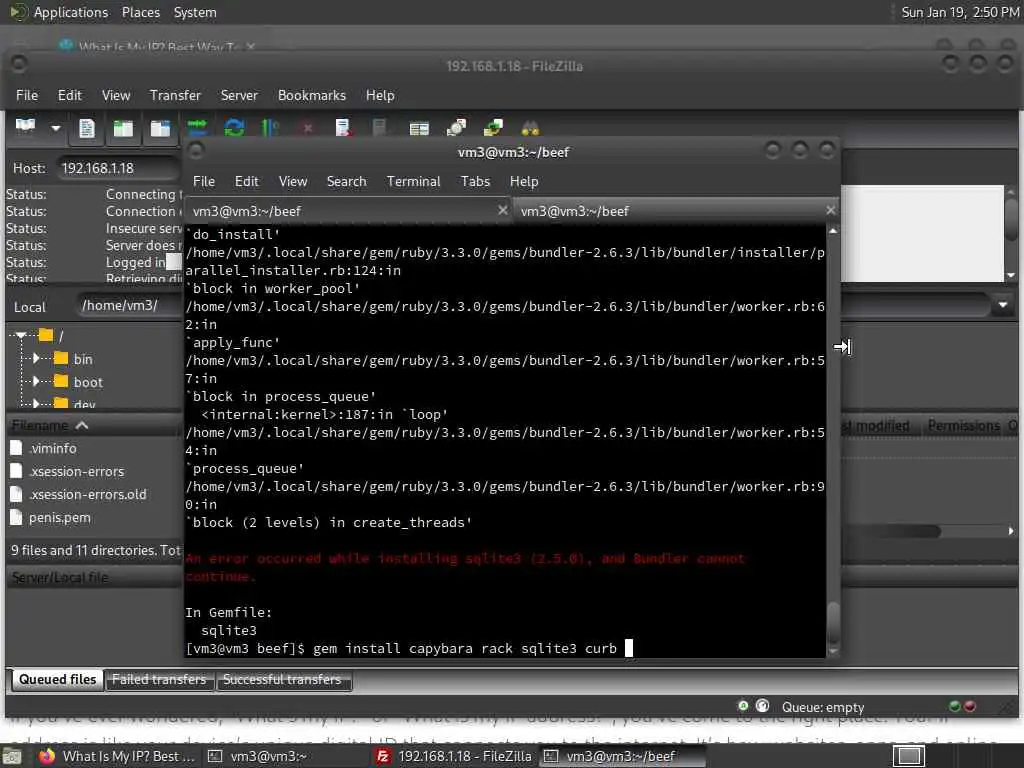Image resolution: width=1024 pixels, height=768 pixels.
Task: Toggle directory comparison icon
Action: point(456,128)
